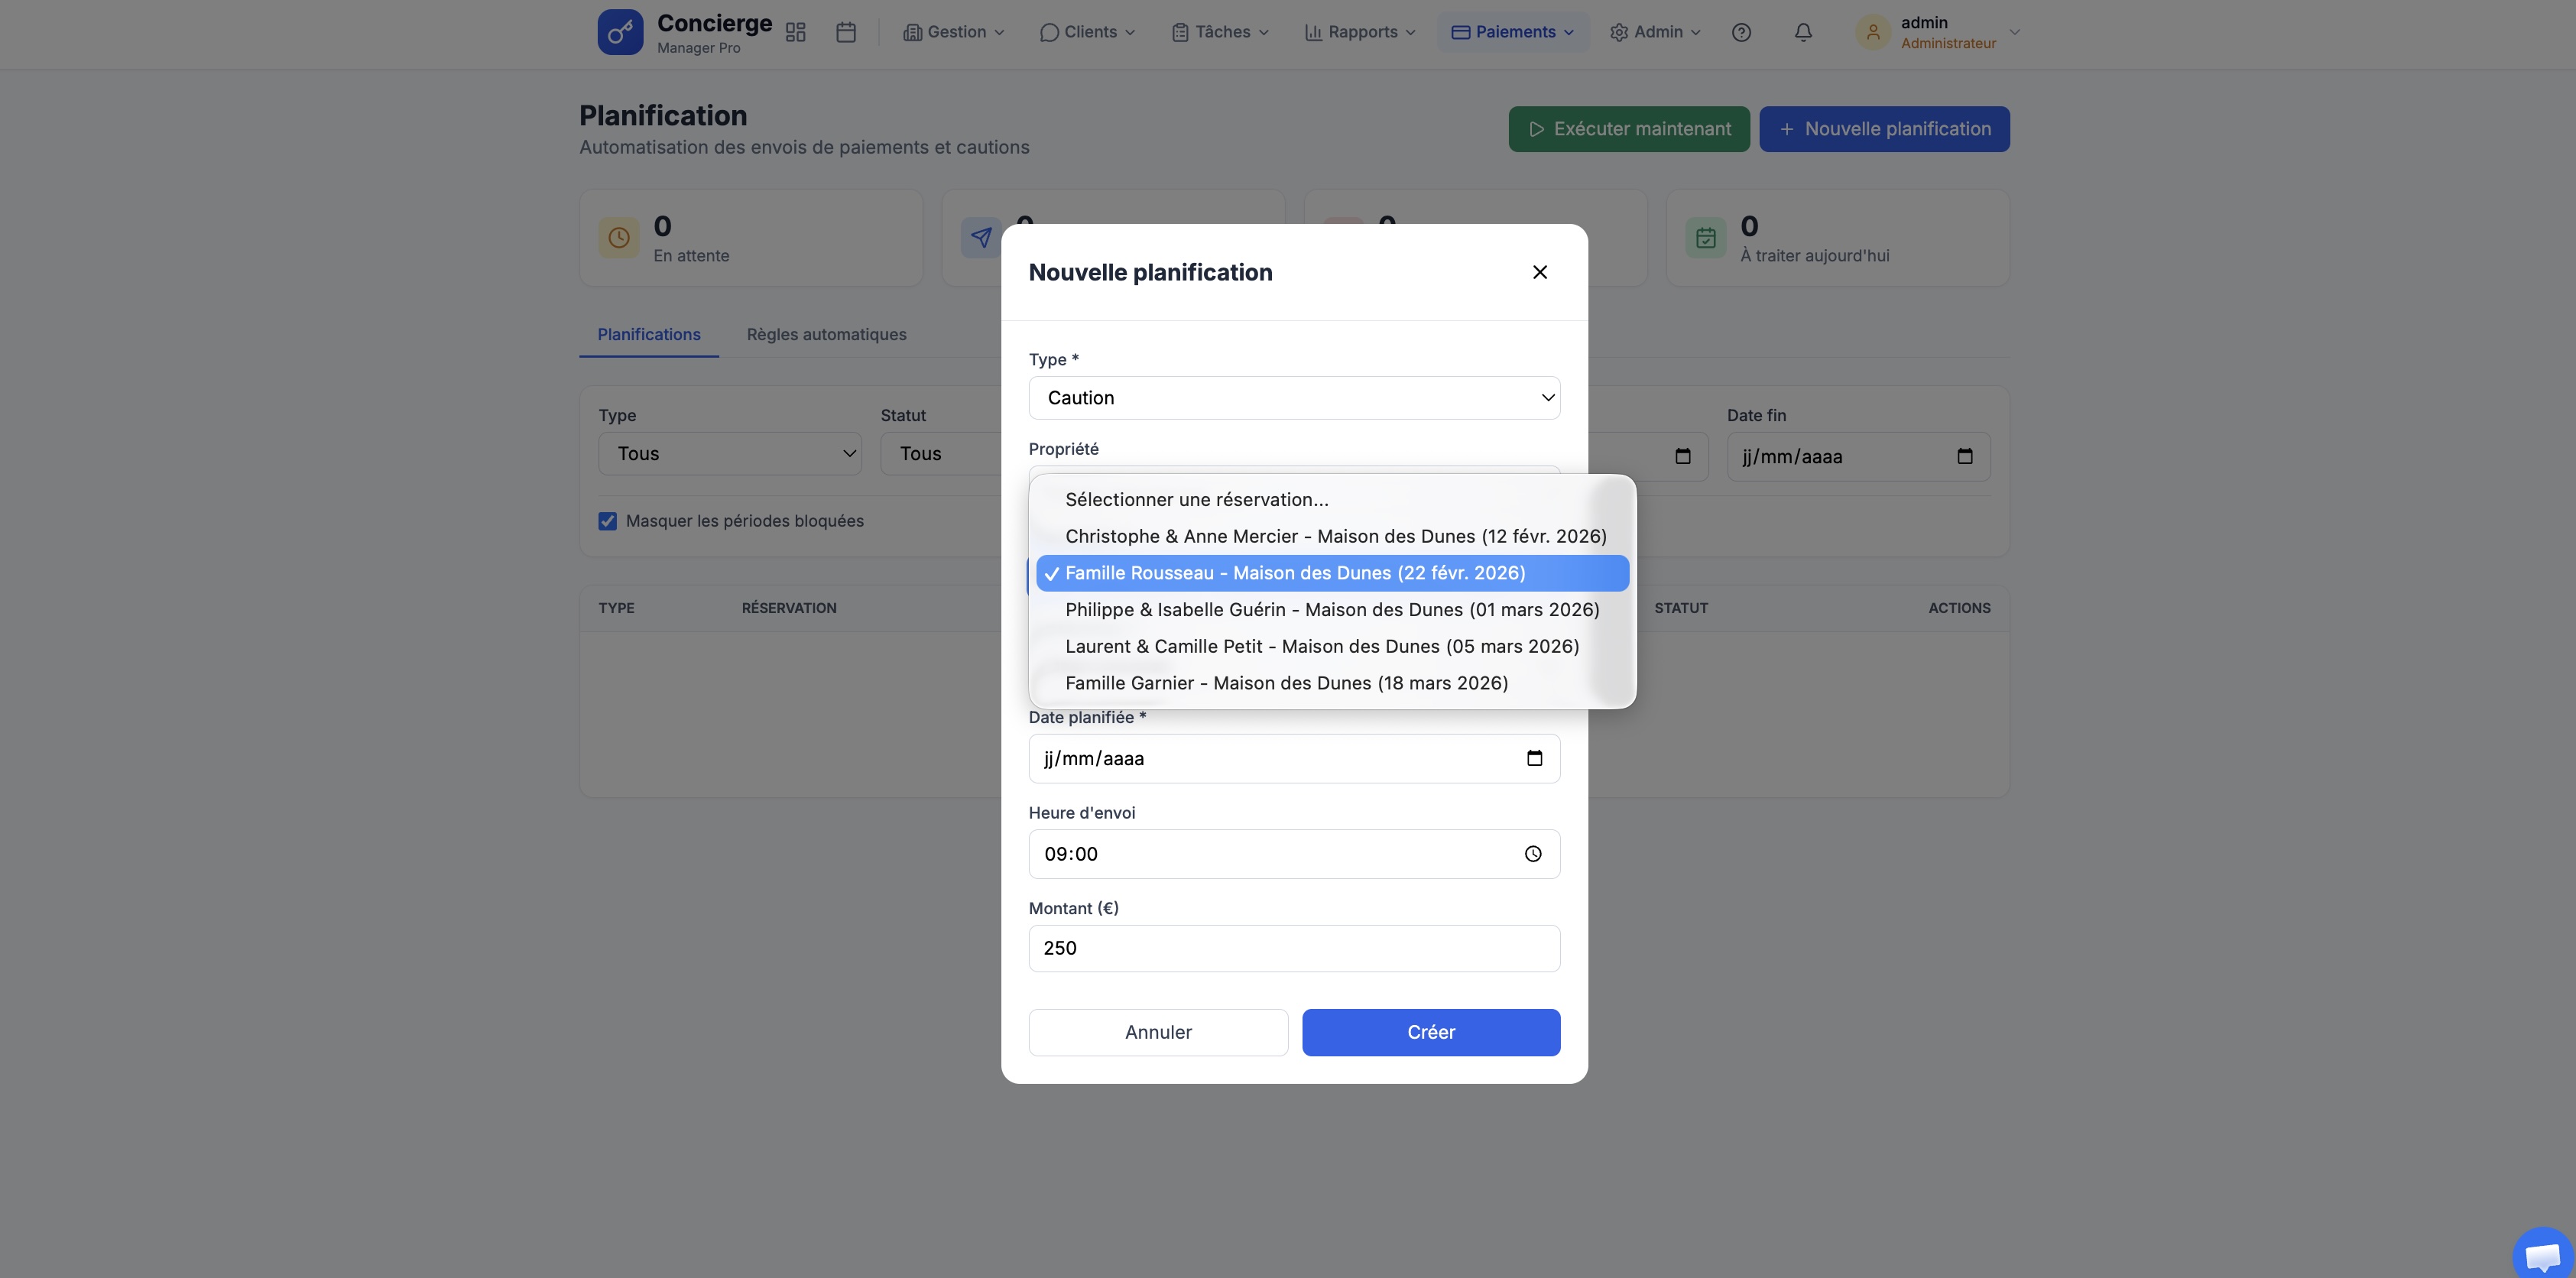
Task: Expand the Type filter dropdown showing Tous
Action: (x=730, y=454)
